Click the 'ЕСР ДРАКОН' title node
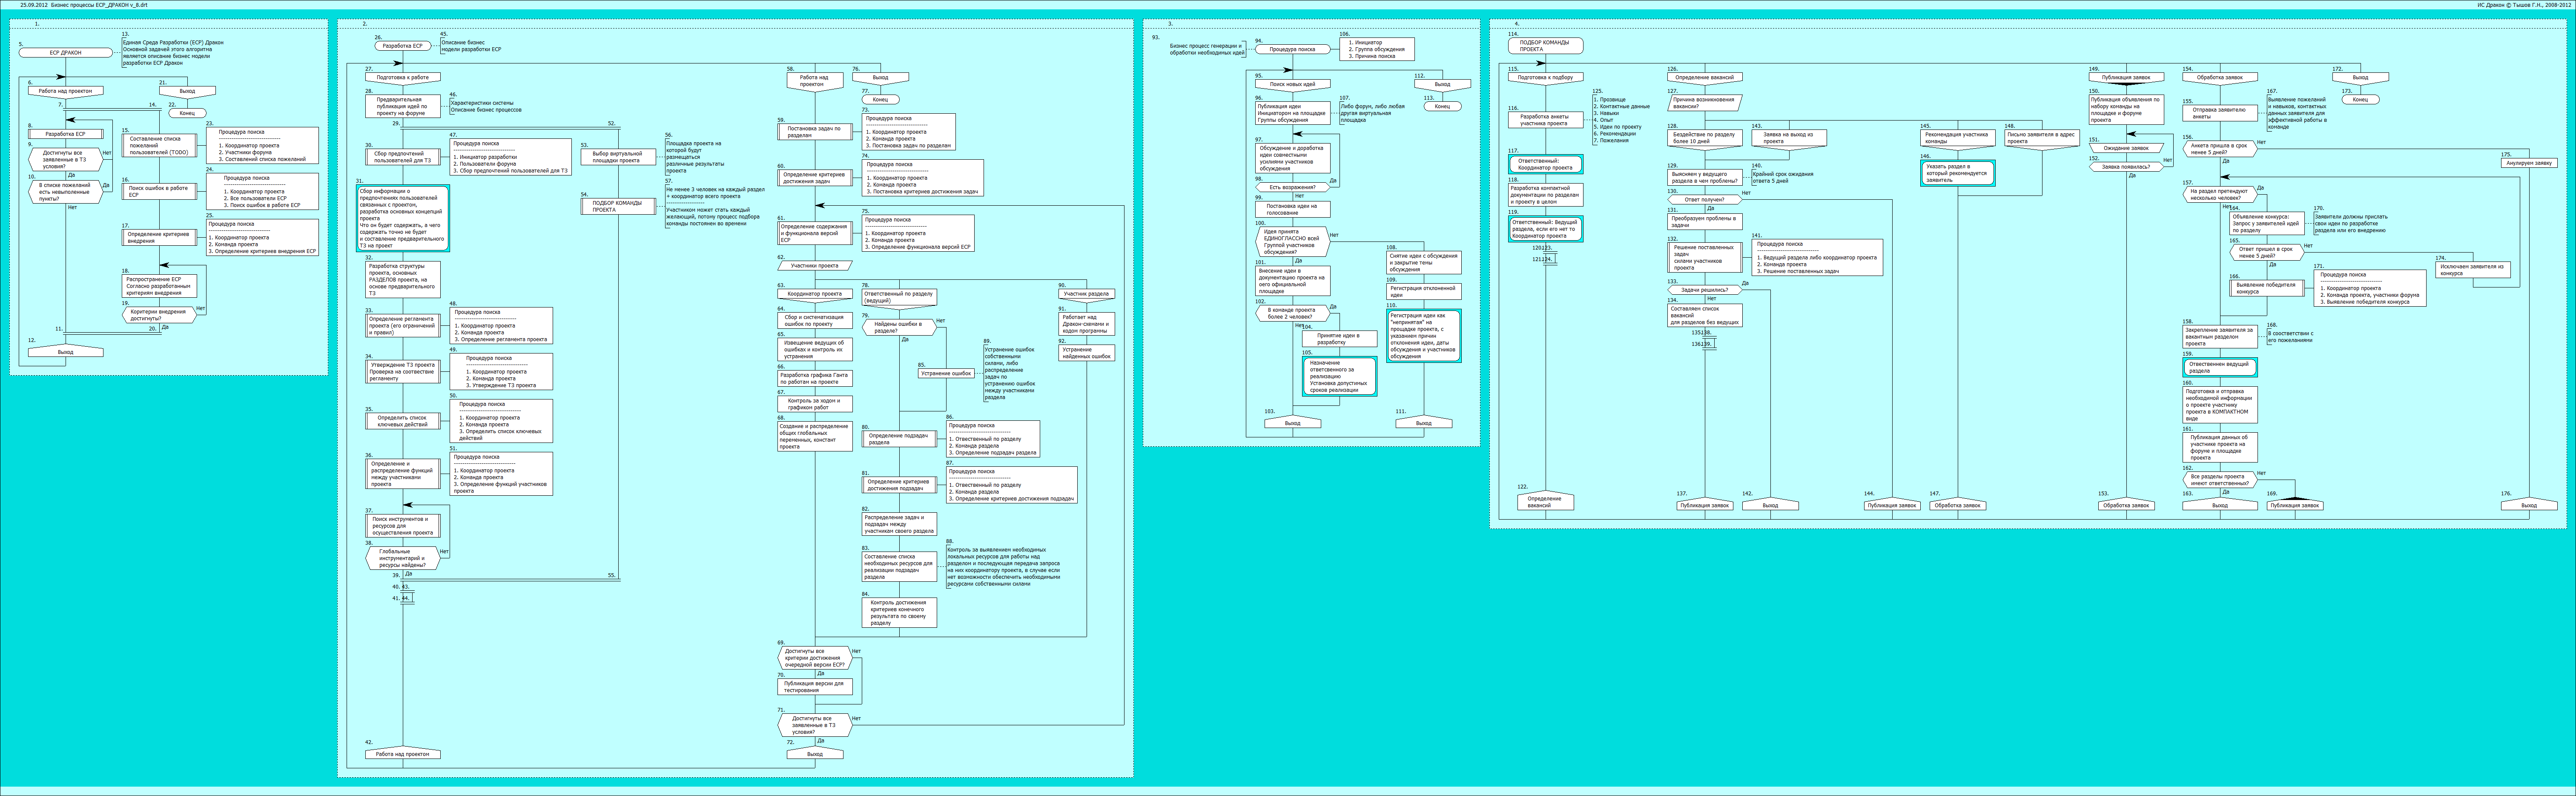 pyautogui.click(x=65, y=52)
